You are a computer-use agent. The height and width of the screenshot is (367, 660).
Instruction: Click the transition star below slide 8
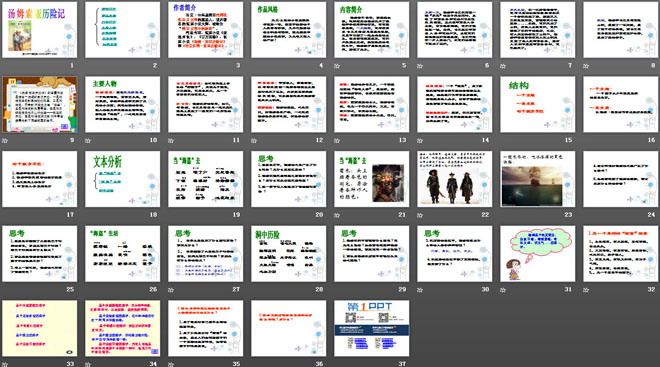click(x=586, y=66)
